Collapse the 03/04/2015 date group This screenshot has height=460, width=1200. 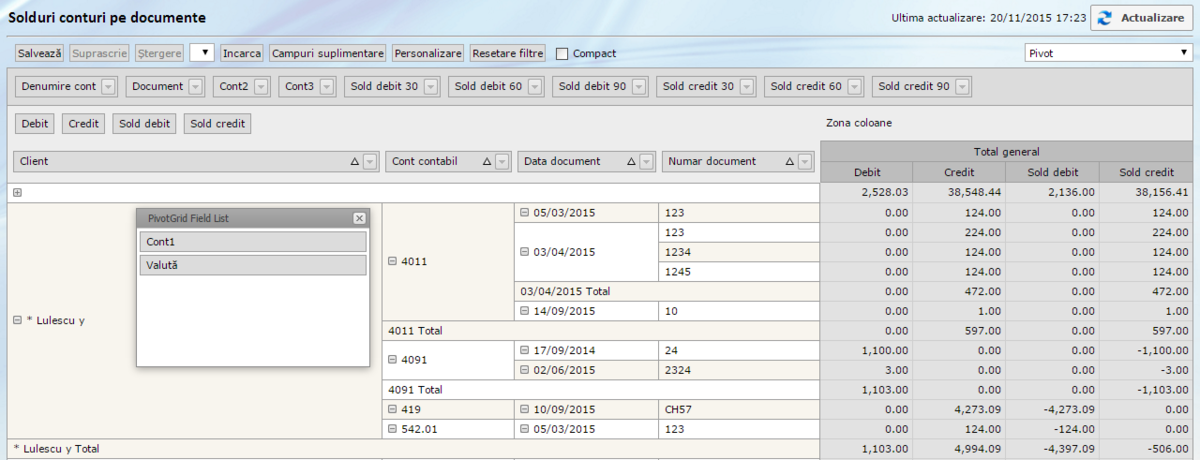click(x=524, y=252)
